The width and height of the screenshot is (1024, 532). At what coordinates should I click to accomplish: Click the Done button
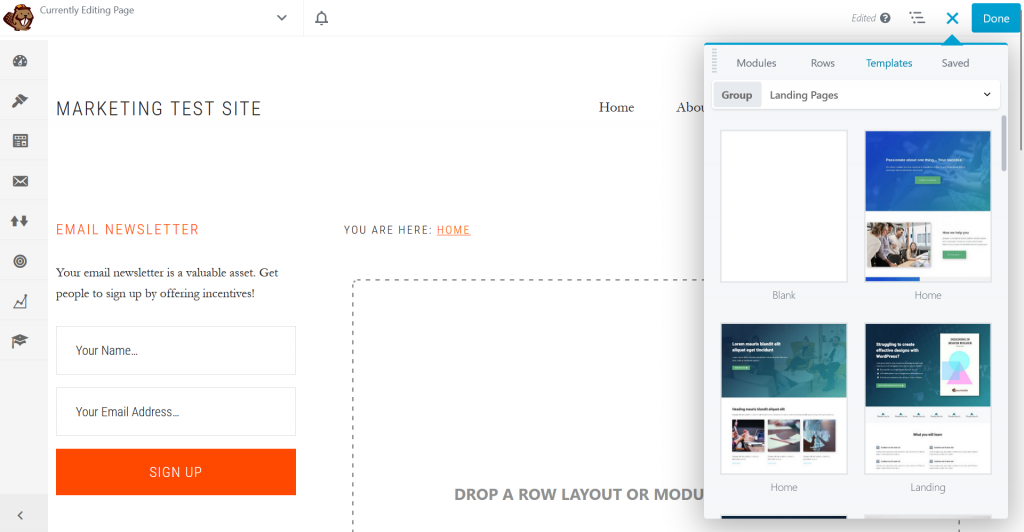996,18
